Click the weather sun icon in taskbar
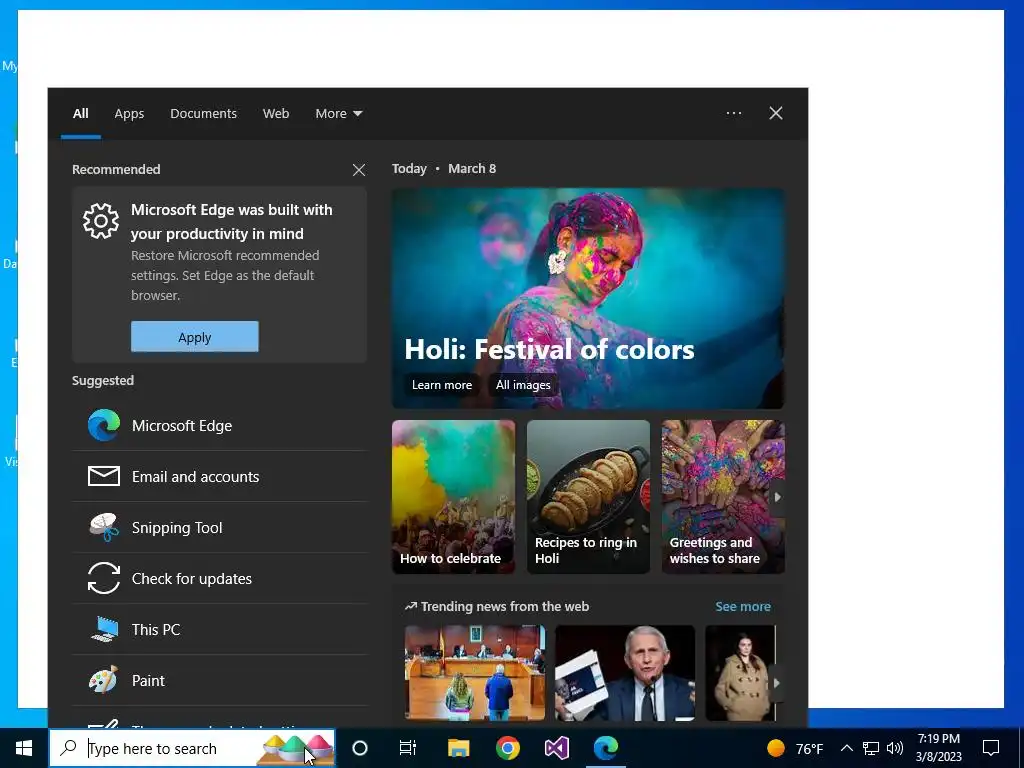Viewport: 1024px width, 768px height. [775, 748]
